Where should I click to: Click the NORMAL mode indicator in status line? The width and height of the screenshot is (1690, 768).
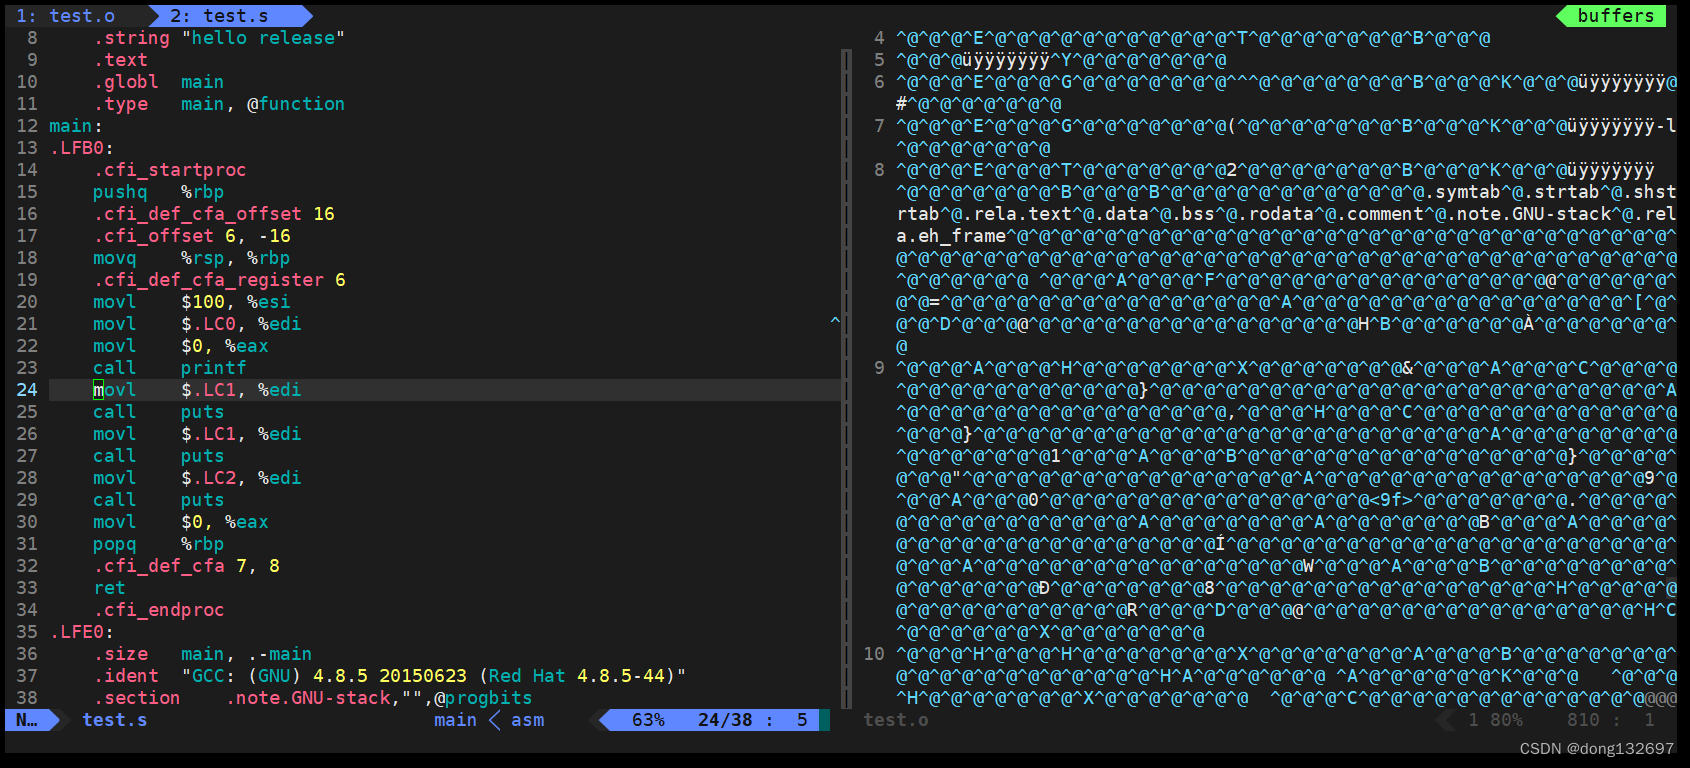click(x=27, y=720)
